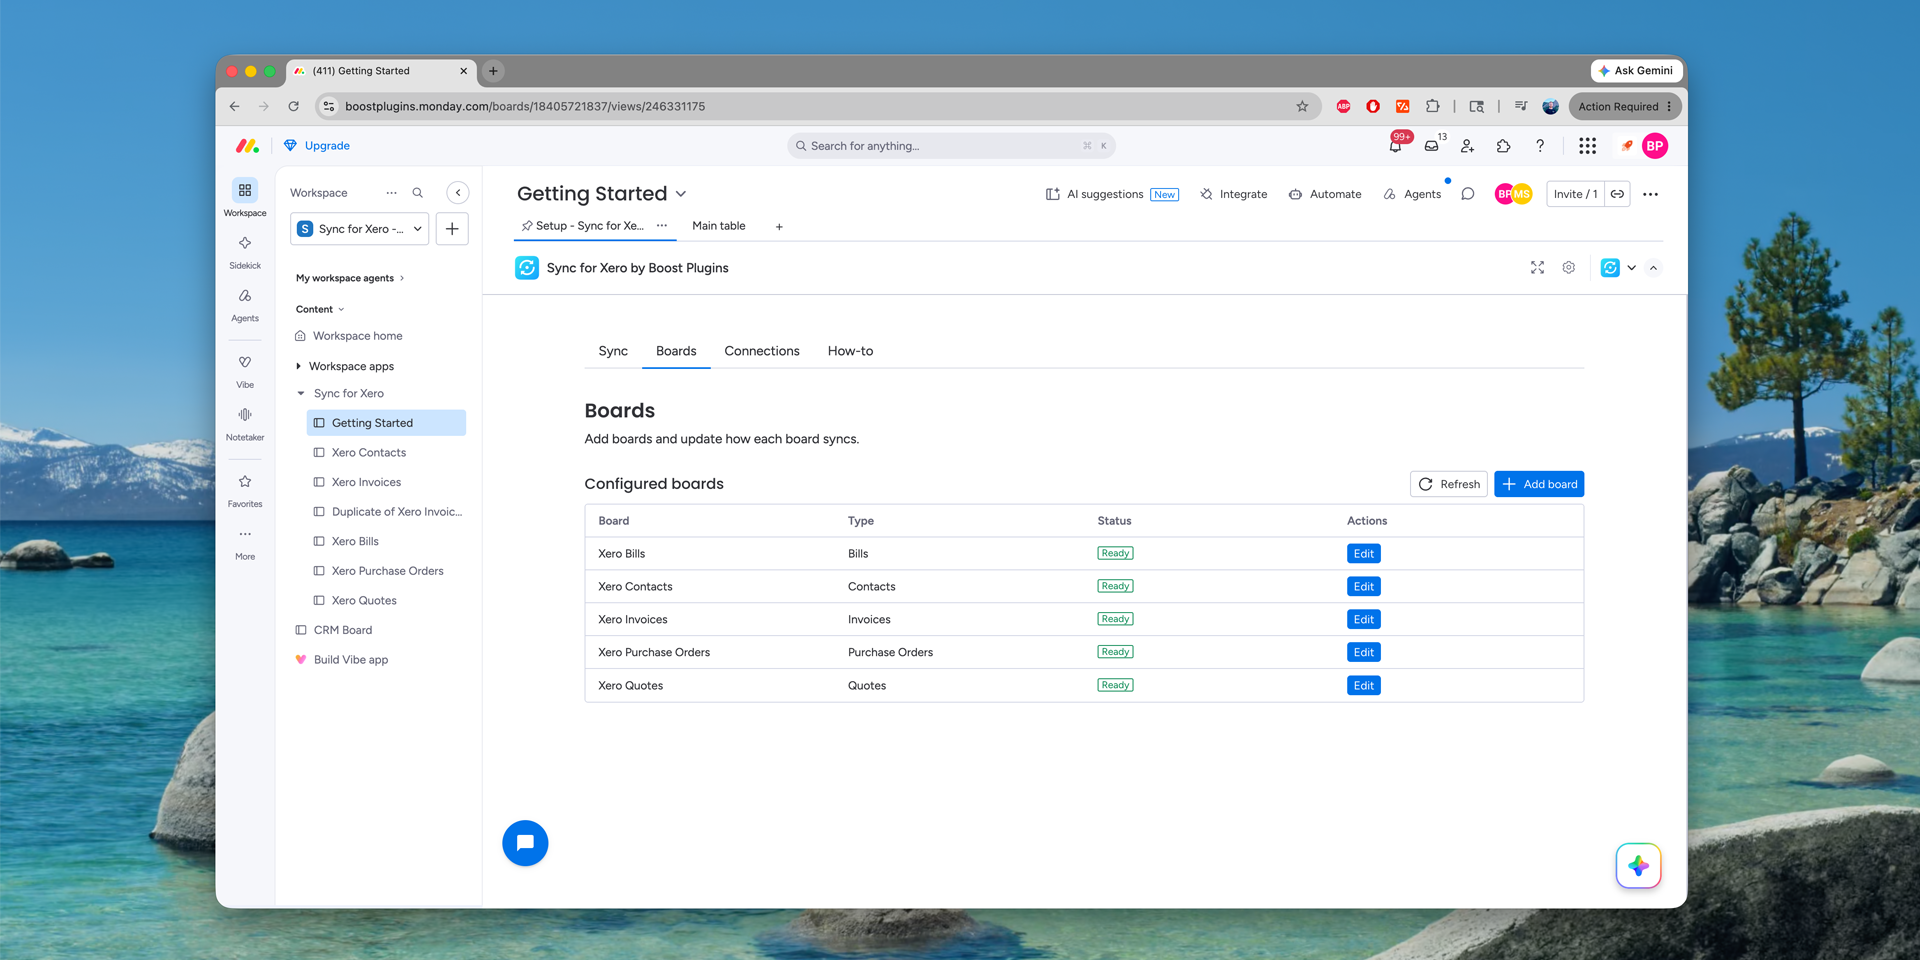
Task: Open the blue chat support bubble
Action: coord(525,843)
